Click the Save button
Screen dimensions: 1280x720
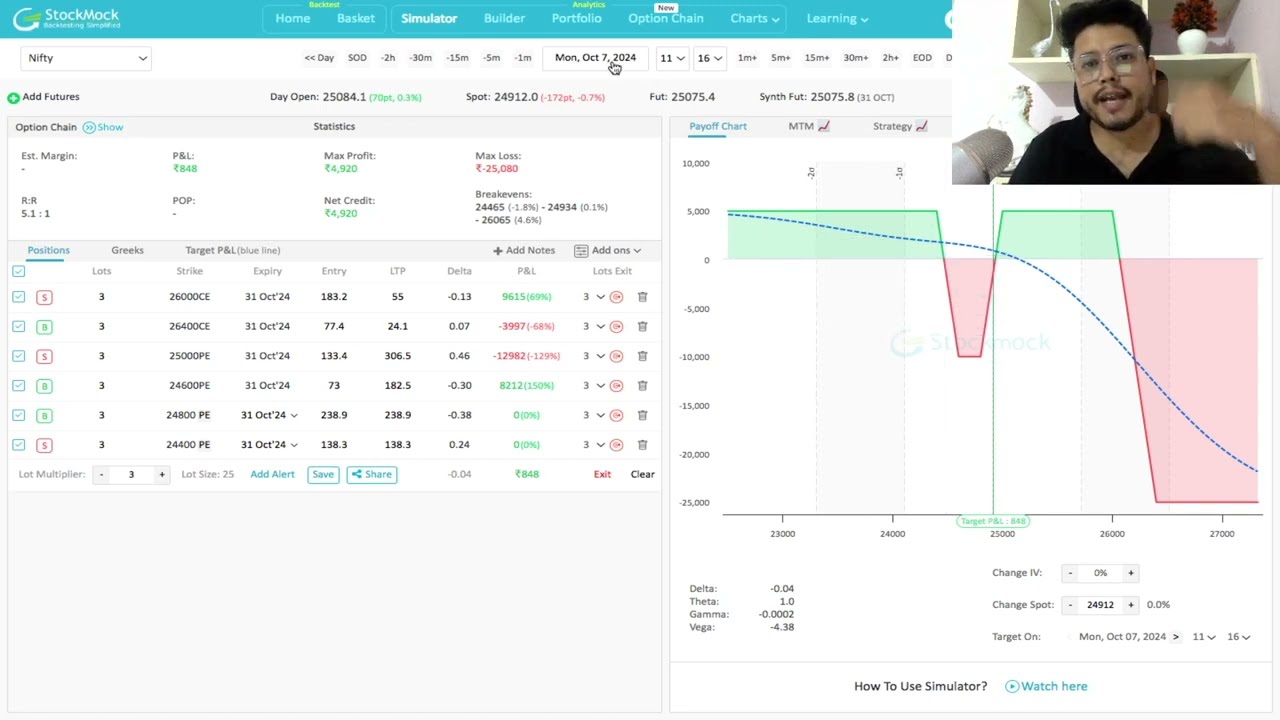click(x=323, y=474)
